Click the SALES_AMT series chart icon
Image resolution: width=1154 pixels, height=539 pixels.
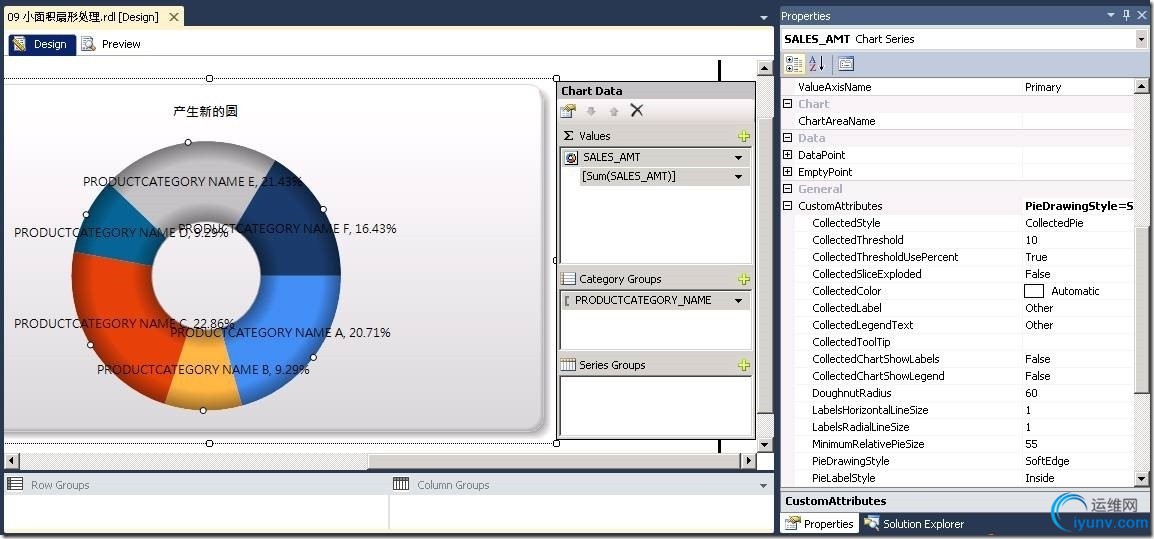coord(571,158)
